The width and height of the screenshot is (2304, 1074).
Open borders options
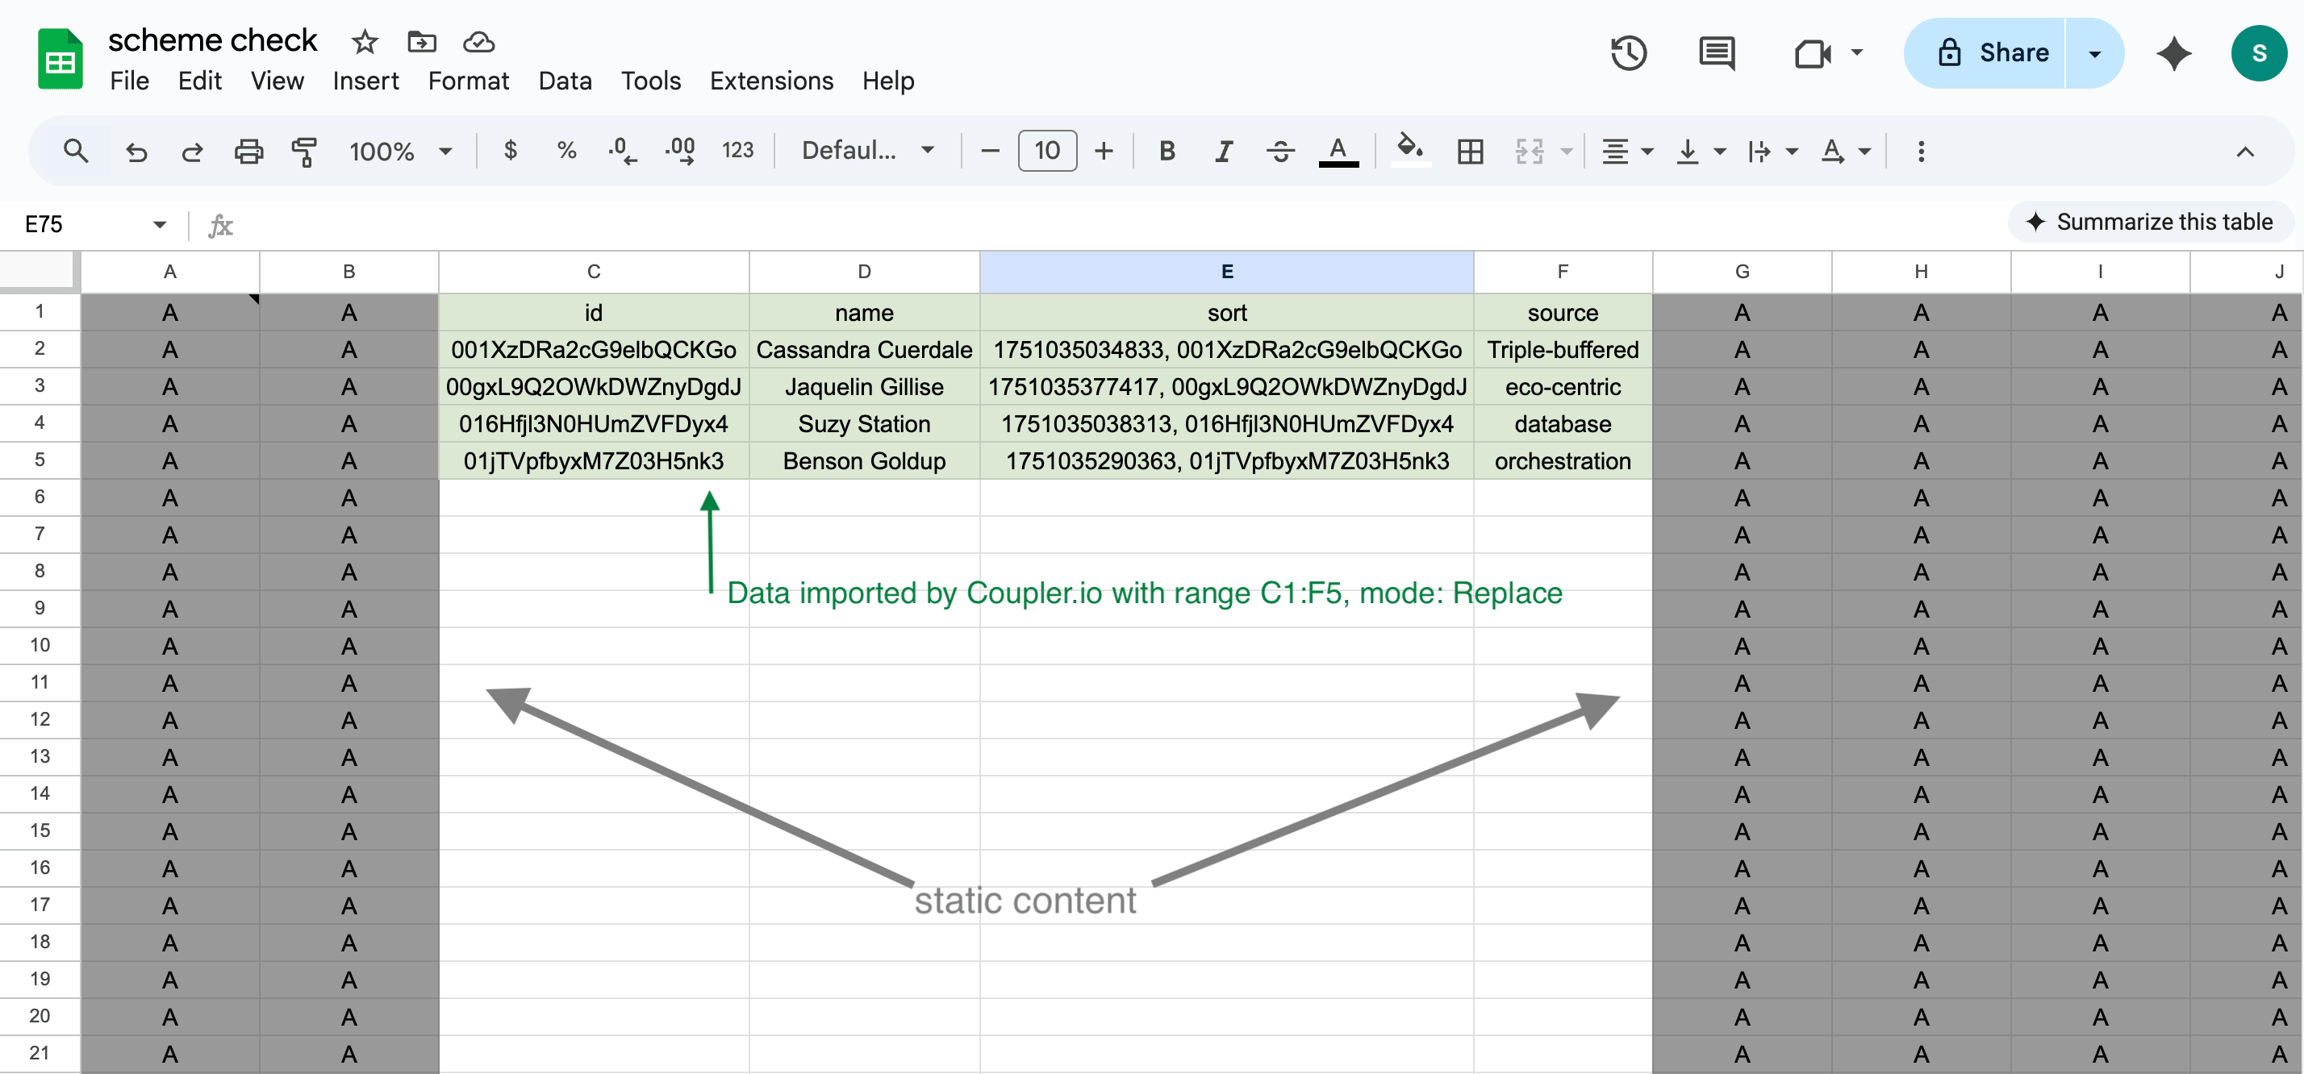click(x=1470, y=151)
